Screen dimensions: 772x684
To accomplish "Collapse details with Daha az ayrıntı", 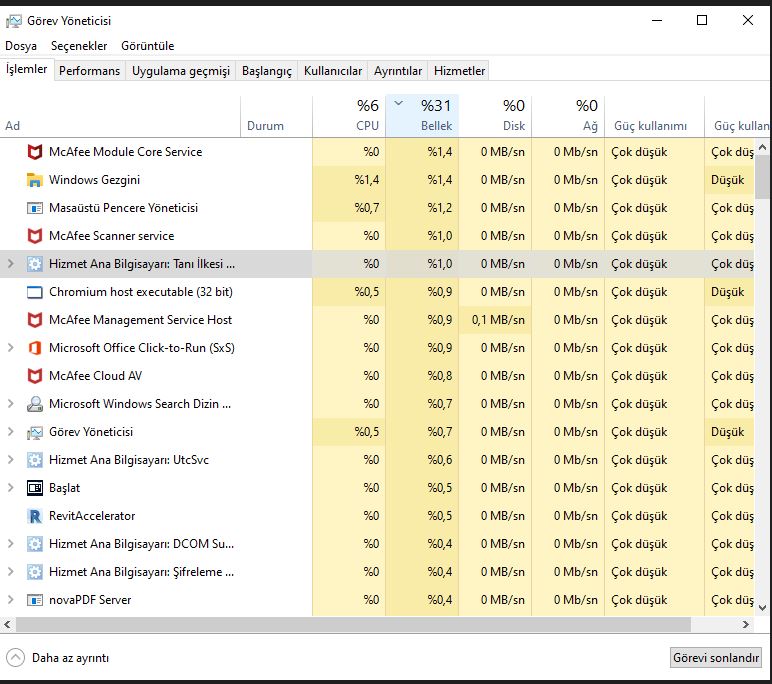I will pos(58,658).
